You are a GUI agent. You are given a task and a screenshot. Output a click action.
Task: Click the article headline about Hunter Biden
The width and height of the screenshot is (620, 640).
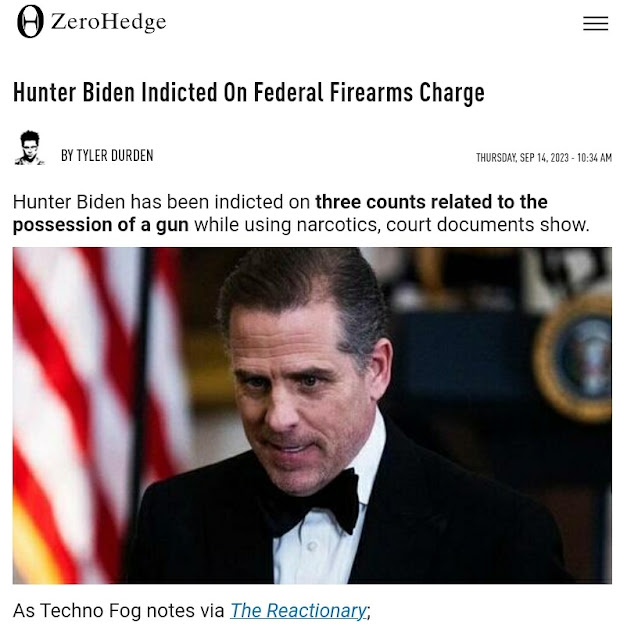[x=249, y=93]
